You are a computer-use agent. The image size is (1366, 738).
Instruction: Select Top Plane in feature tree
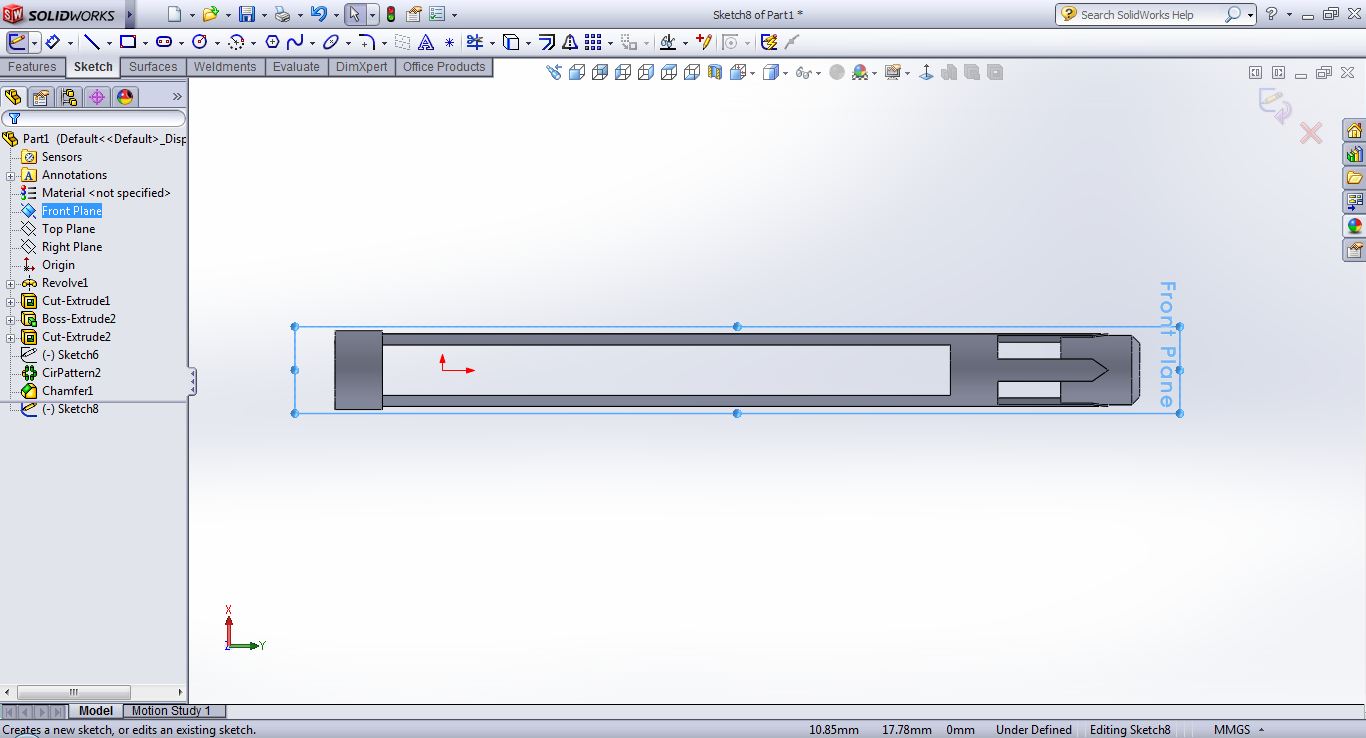[x=68, y=229]
